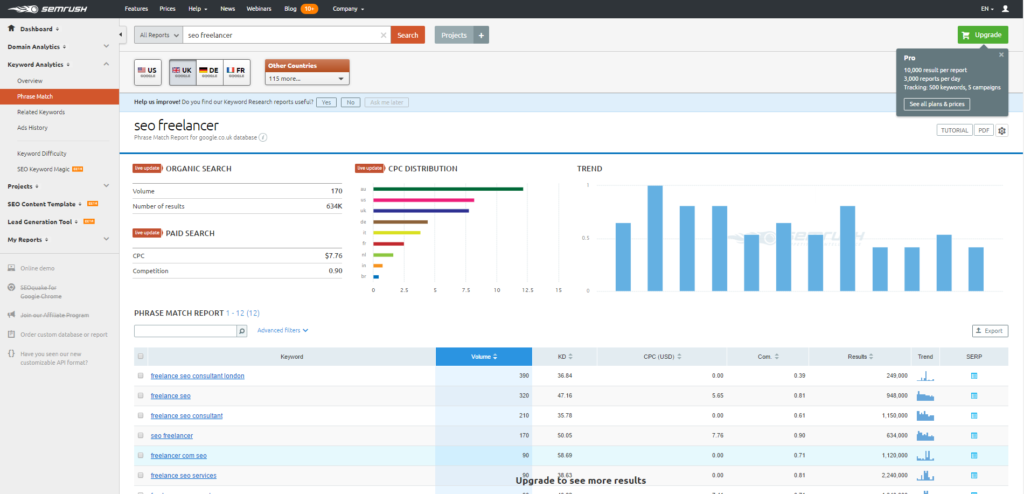1024x494 pixels.
Task: Open the All Reports dropdown
Action: click(157, 35)
